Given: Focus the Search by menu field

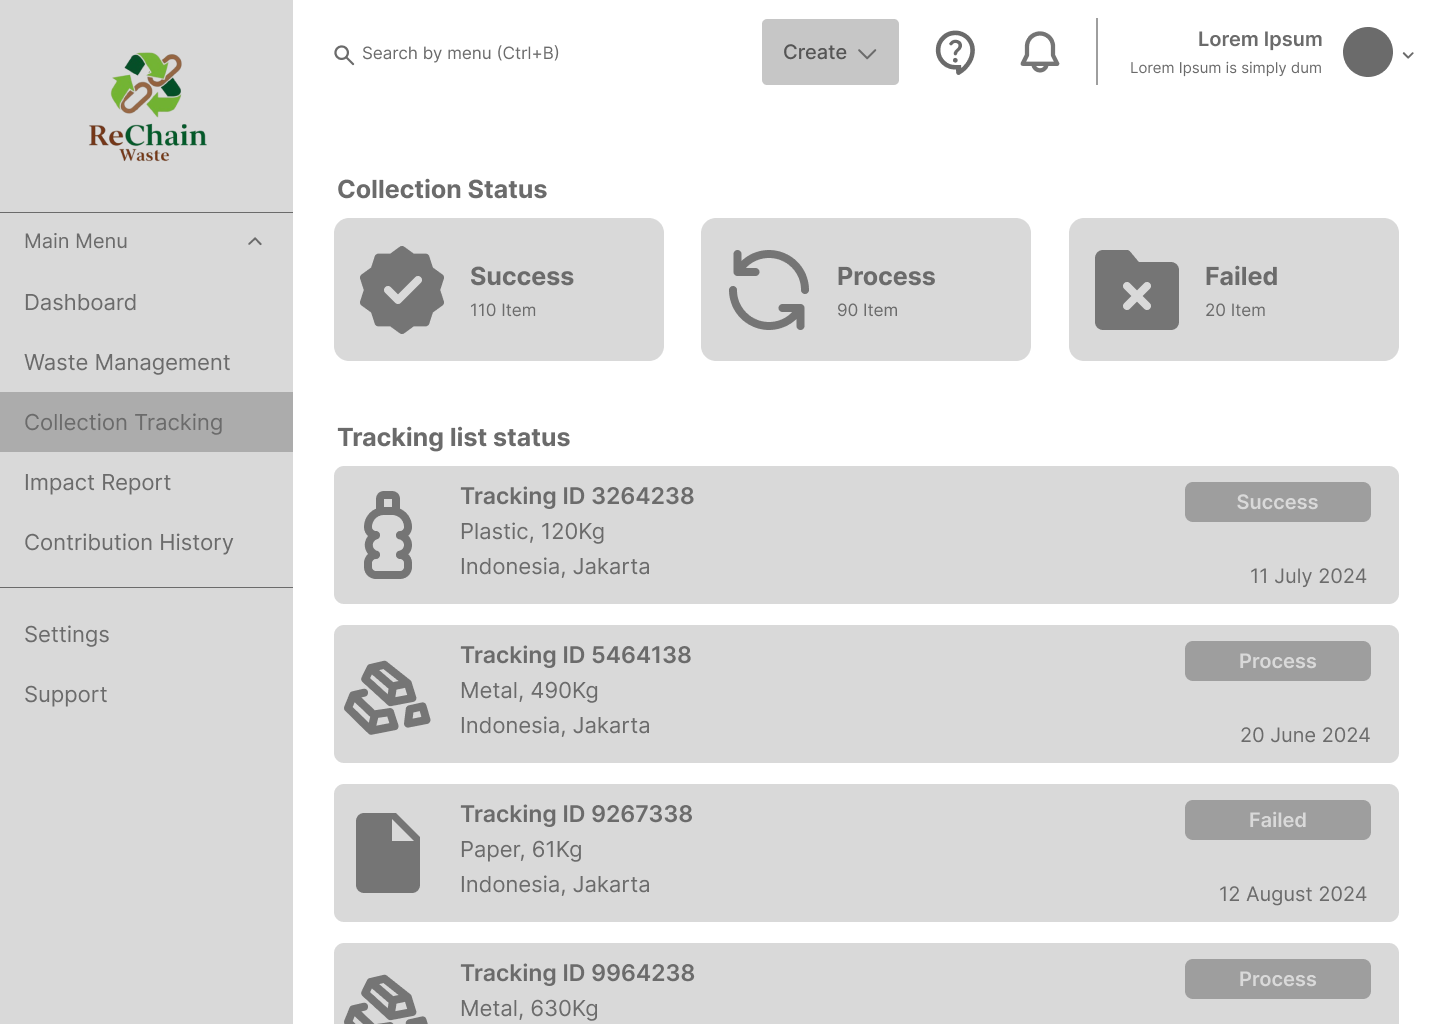Looking at the screenshot, I should point(460,54).
